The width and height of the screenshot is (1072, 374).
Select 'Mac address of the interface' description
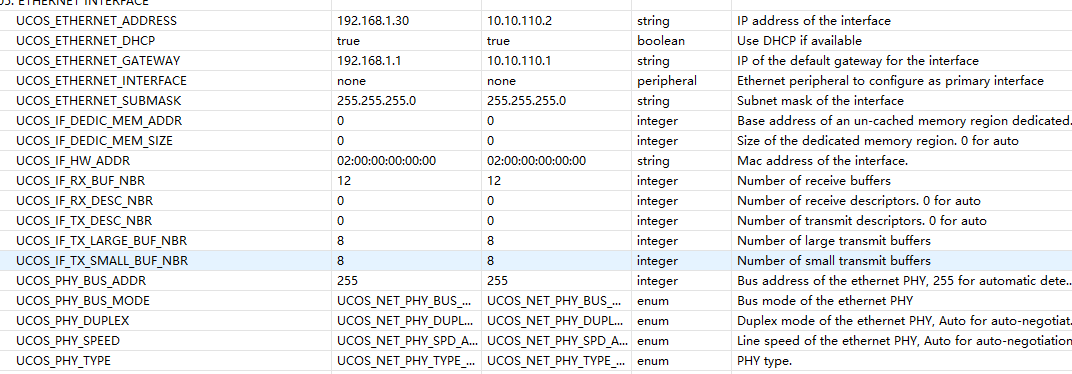[x=822, y=161]
